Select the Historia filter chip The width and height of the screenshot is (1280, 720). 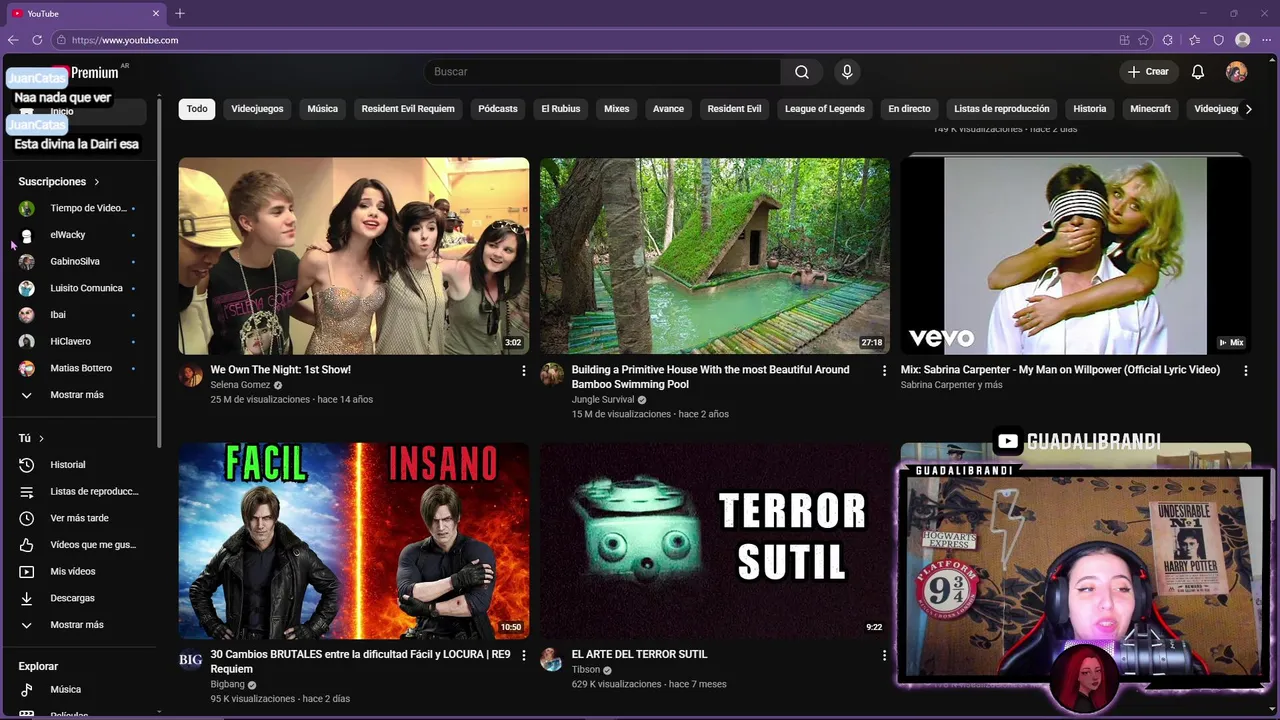(1090, 109)
